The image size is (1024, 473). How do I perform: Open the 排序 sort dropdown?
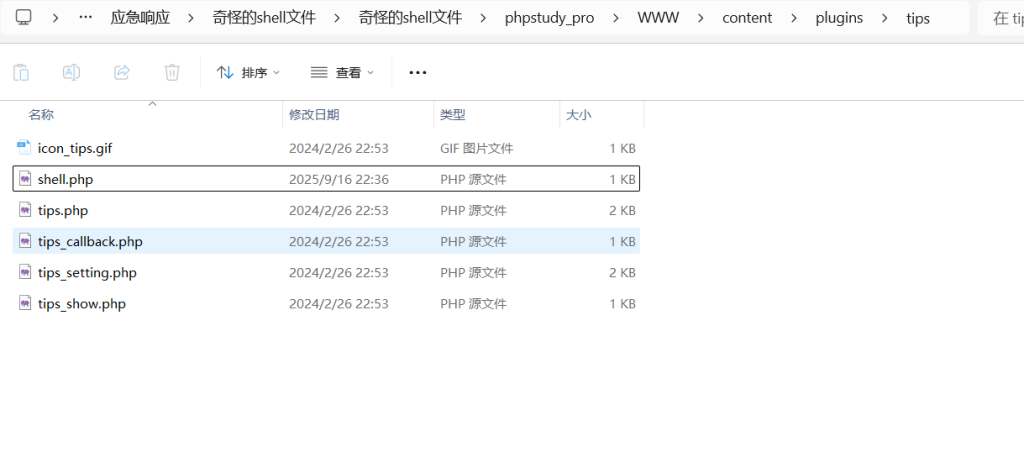coord(248,72)
